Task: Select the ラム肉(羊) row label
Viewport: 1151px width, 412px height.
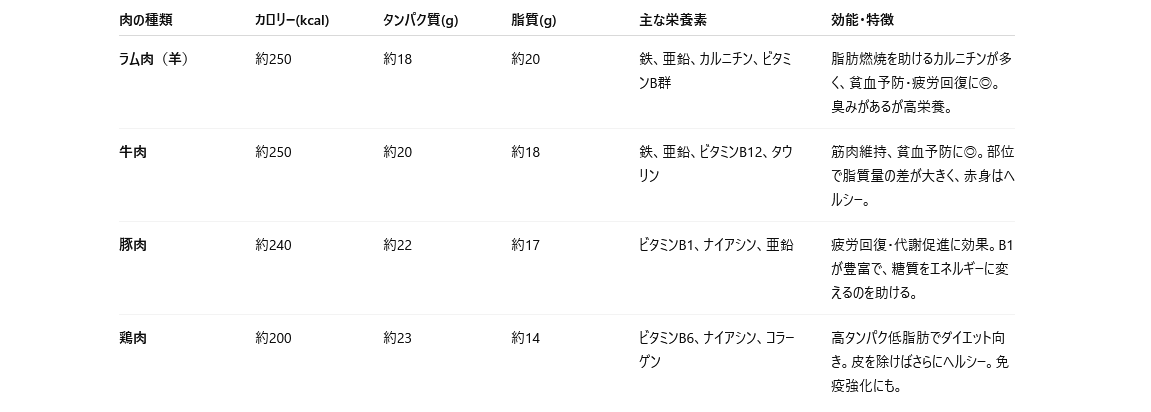Action: 153,59
